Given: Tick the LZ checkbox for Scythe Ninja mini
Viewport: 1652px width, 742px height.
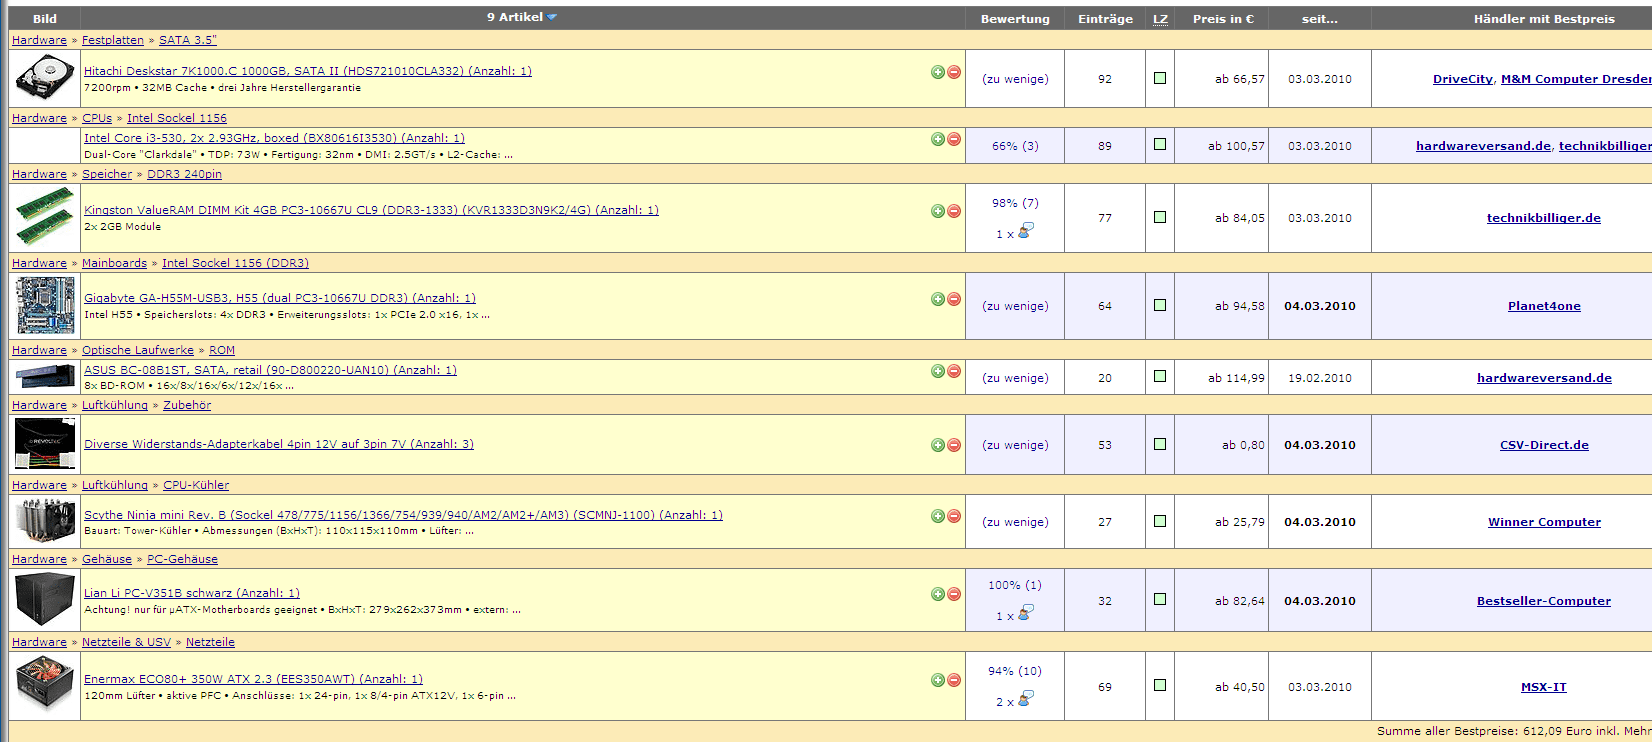Looking at the screenshot, I should click(1160, 521).
